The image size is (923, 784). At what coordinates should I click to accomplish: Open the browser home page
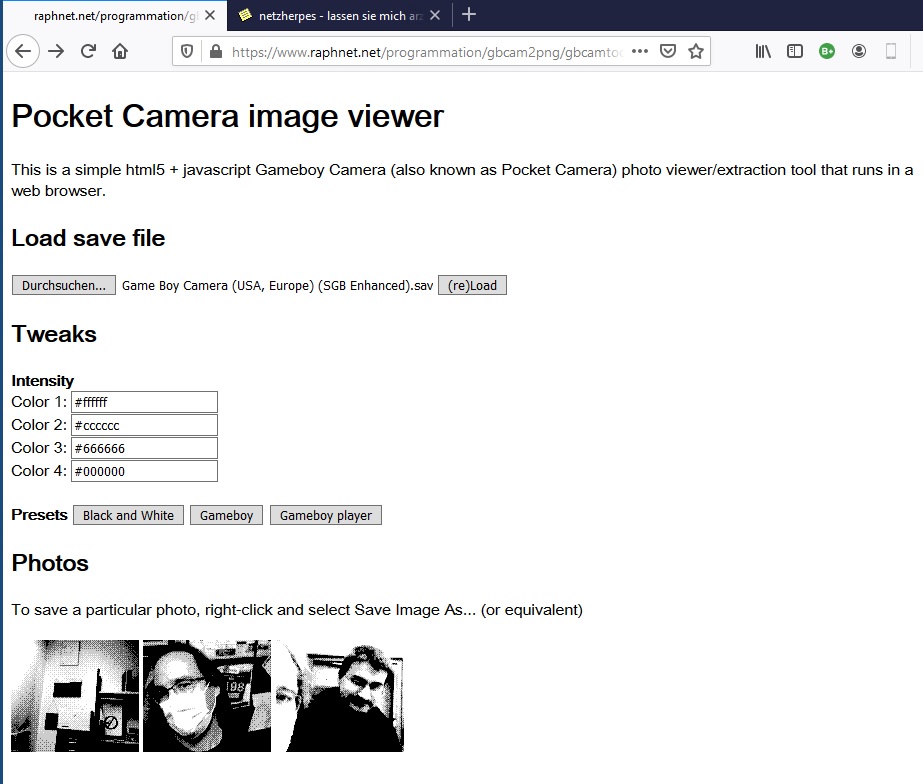(120, 51)
